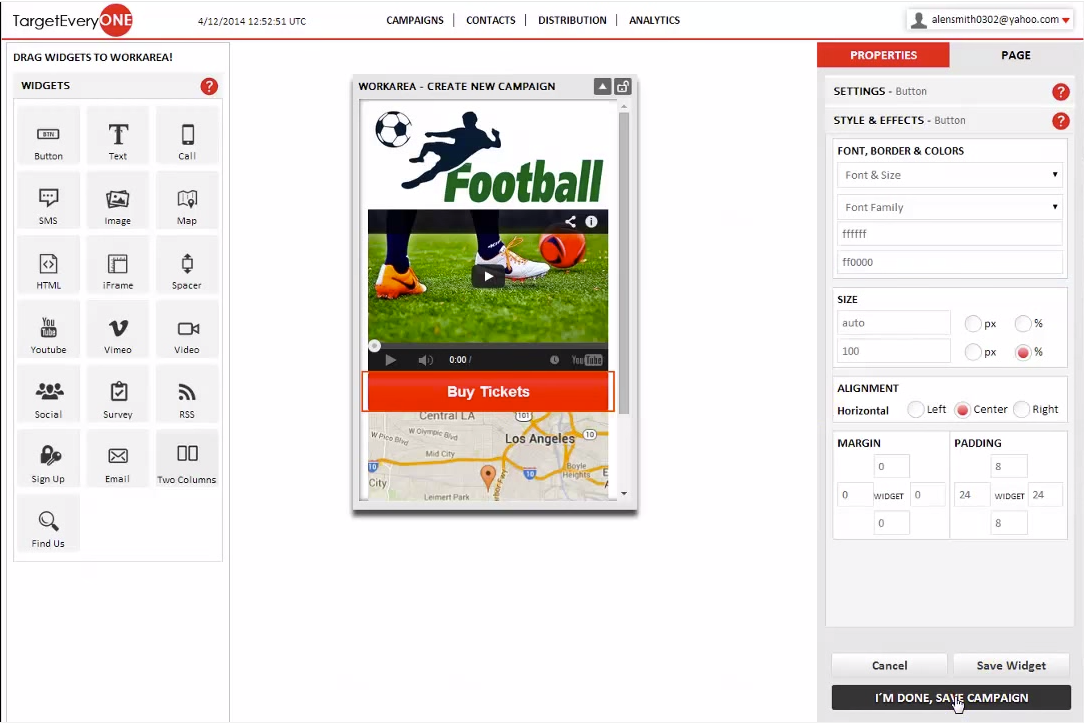This screenshot has height=723, width=1084.
Task: Switch to the Page tab
Action: click(x=1015, y=55)
